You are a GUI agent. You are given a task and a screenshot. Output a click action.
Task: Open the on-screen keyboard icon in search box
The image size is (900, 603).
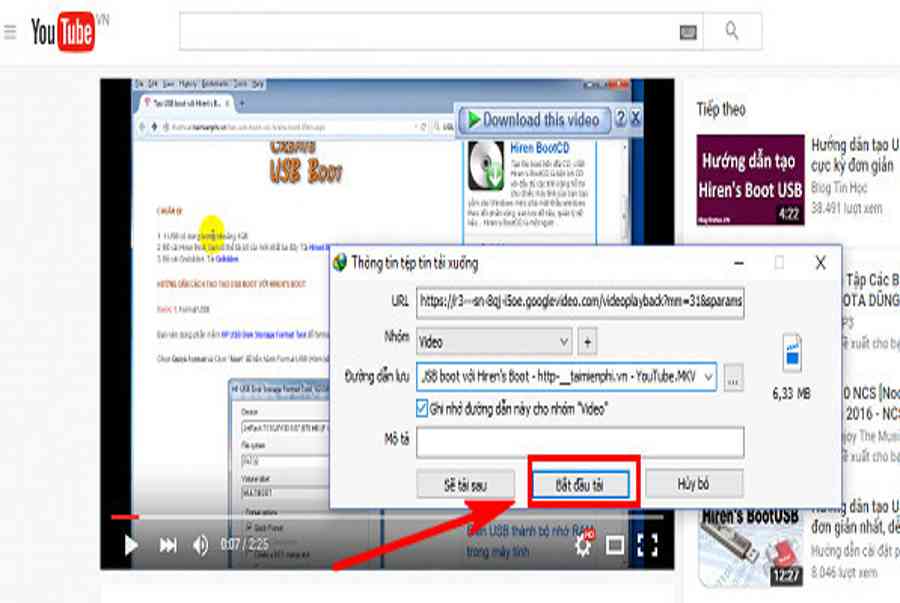(x=688, y=32)
